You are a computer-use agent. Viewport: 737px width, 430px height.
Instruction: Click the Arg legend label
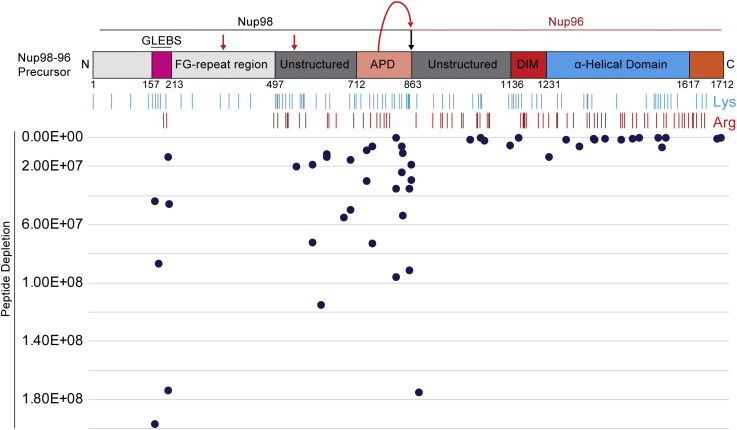click(724, 122)
